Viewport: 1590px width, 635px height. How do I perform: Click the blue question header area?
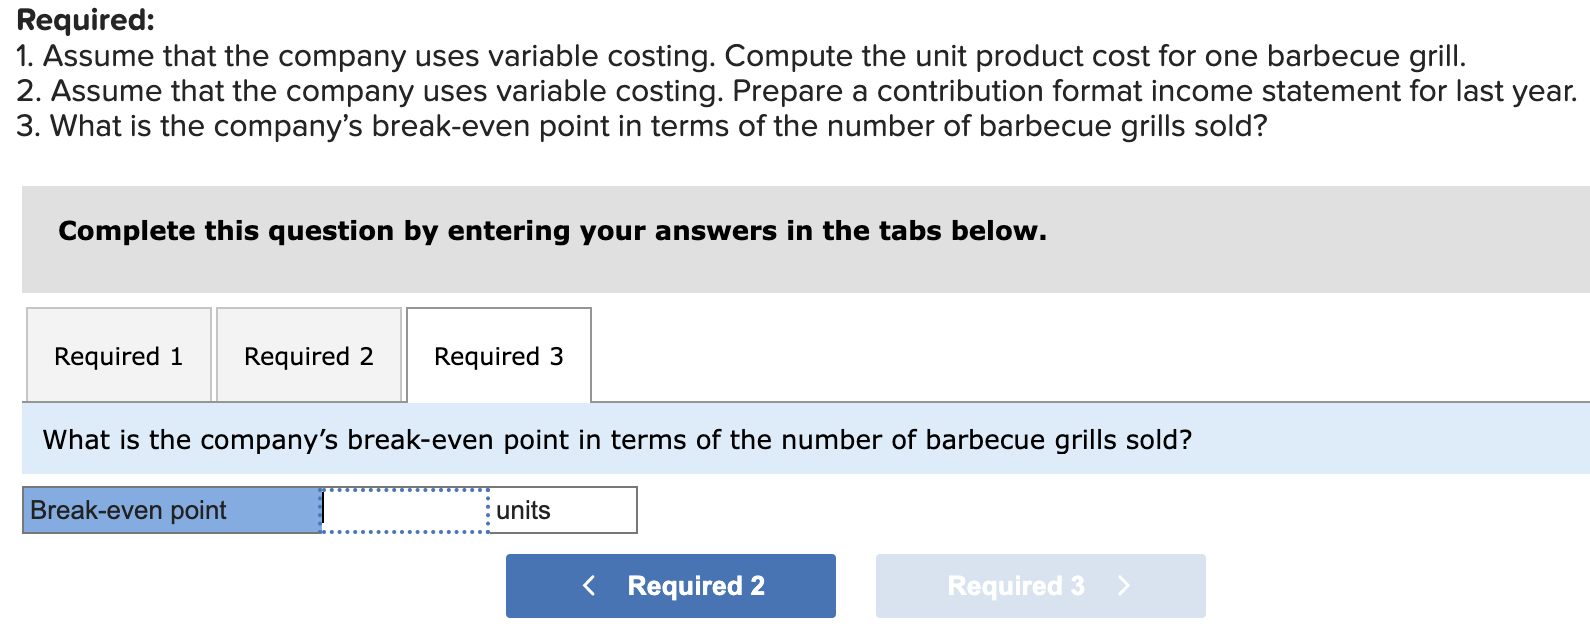pos(800,439)
